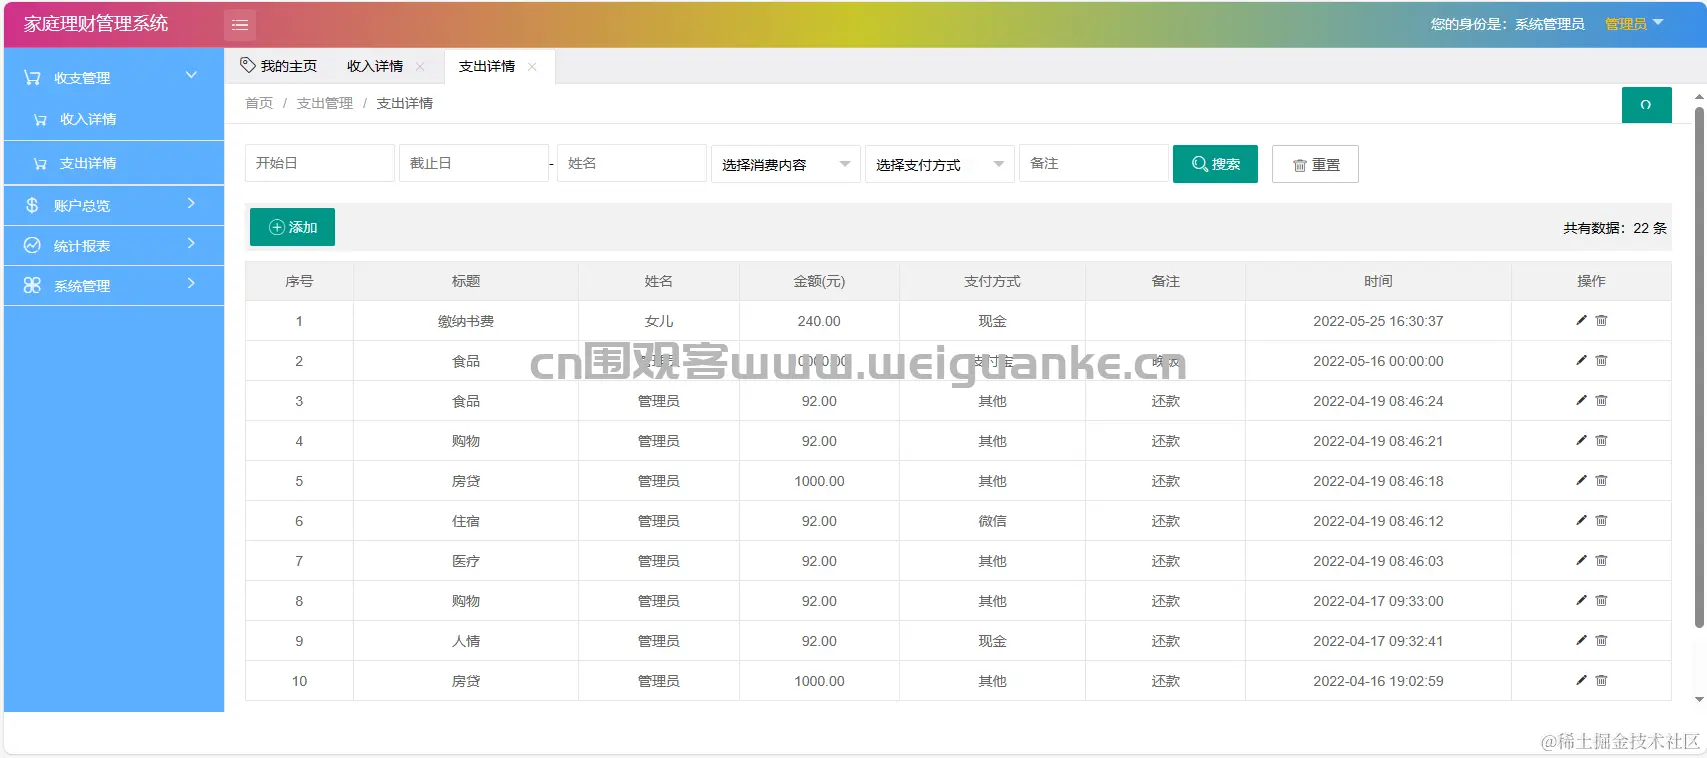This screenshot has height=758, width=1707.
Task: Click the 系统管理 grid icon
Action: click(x=32, y=285)
